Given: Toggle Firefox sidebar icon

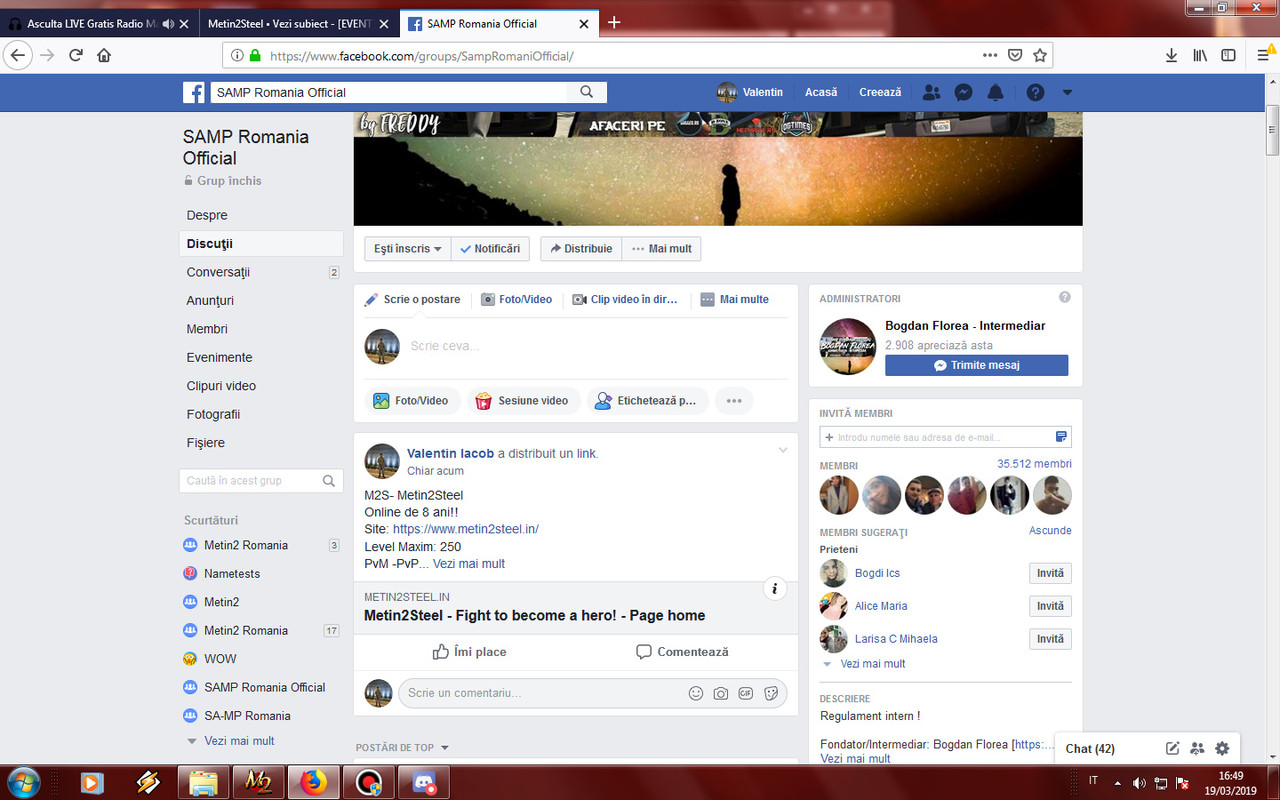Looking at the screenshot, I should click(x=1228, y=56).
